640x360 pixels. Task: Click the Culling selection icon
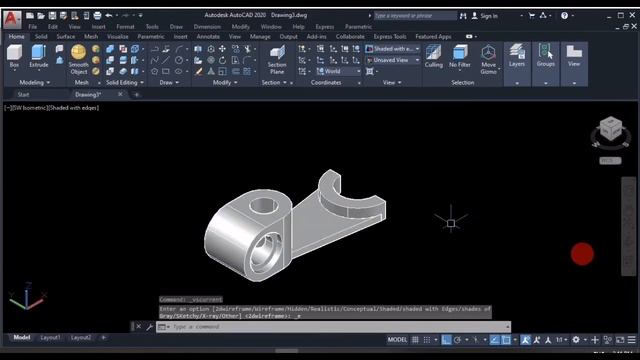tap(433, 56)
